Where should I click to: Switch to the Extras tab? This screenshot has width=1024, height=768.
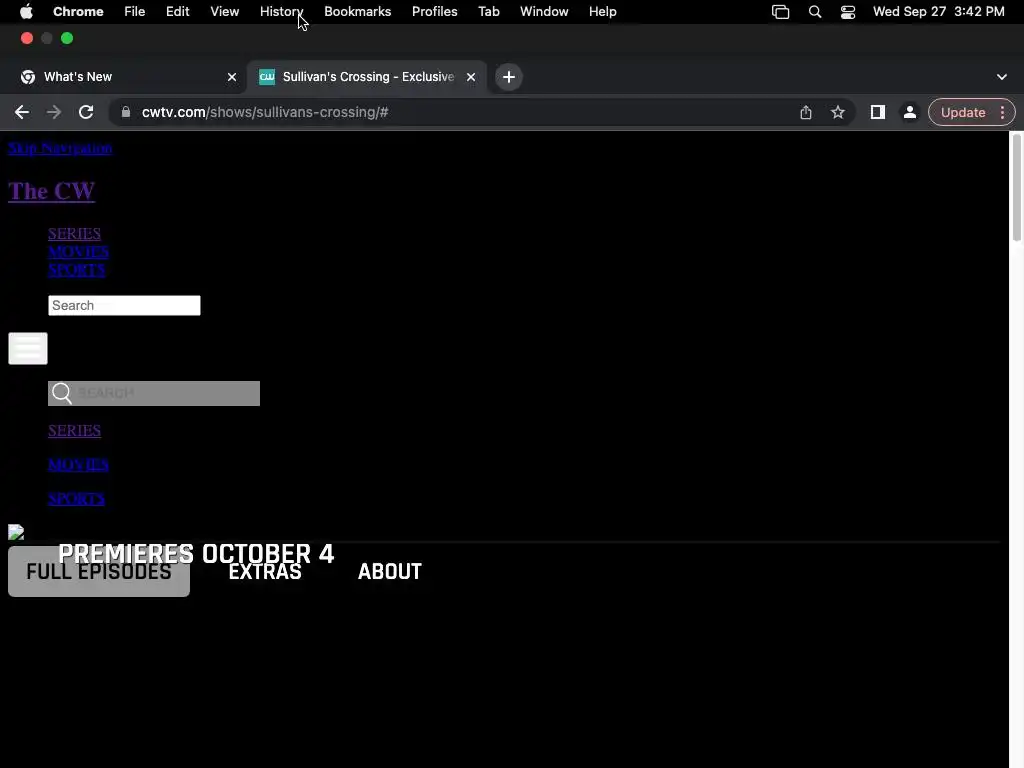coord(264,571)
